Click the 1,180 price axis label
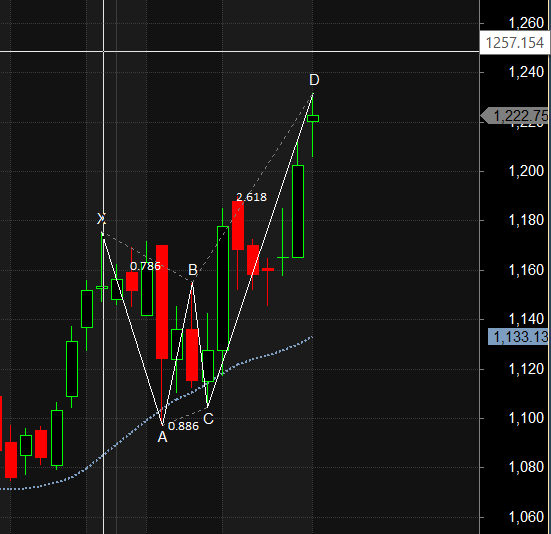 (x=526, y=220)
